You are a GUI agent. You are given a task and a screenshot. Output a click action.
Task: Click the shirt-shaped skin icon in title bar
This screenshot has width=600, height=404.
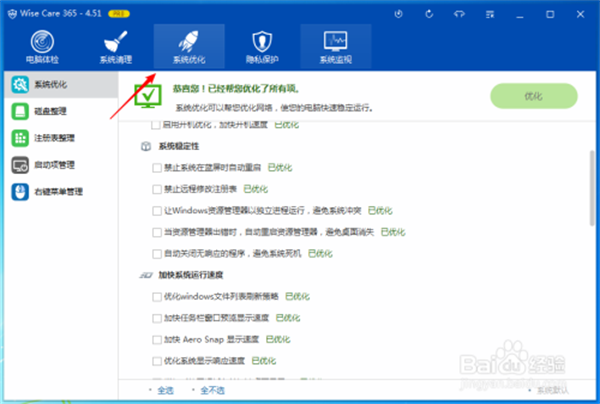[x=459, y=14]
